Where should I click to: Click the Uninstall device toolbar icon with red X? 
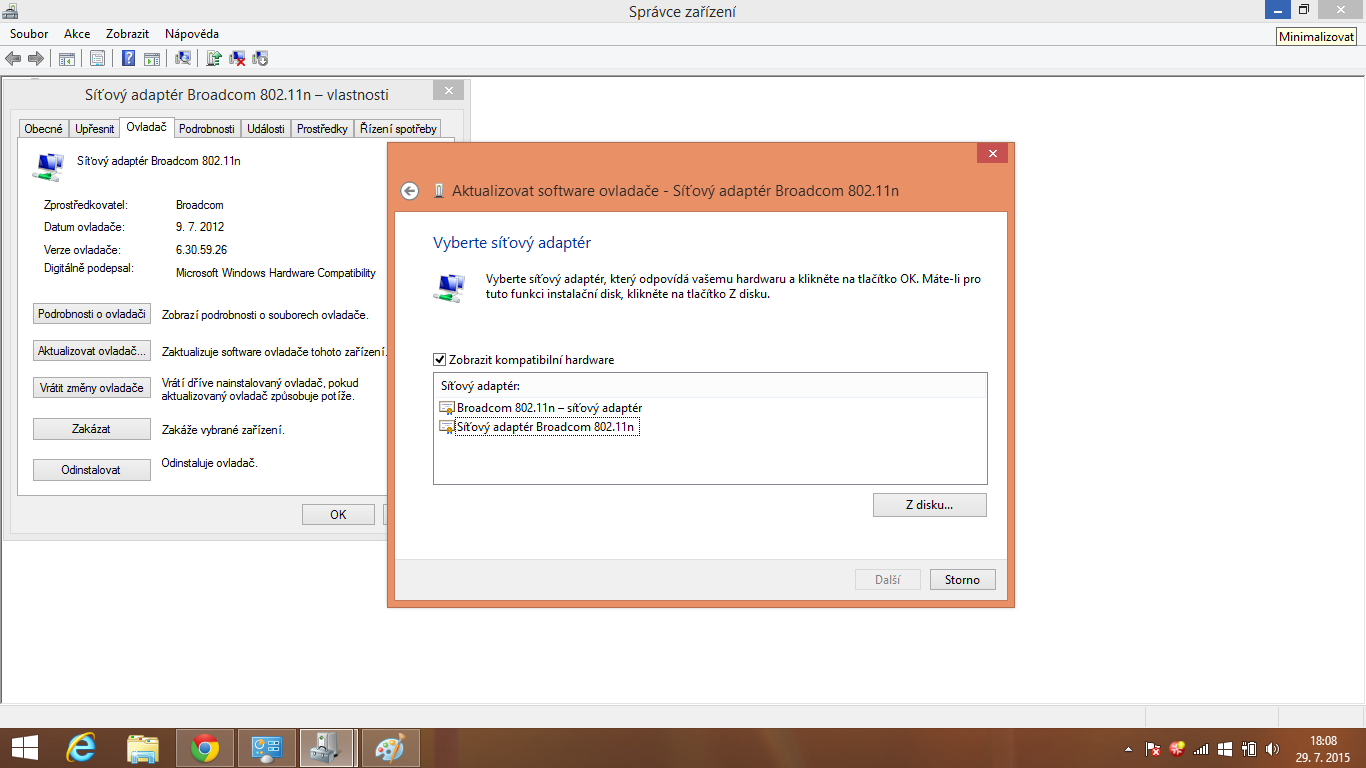point(238,58)
